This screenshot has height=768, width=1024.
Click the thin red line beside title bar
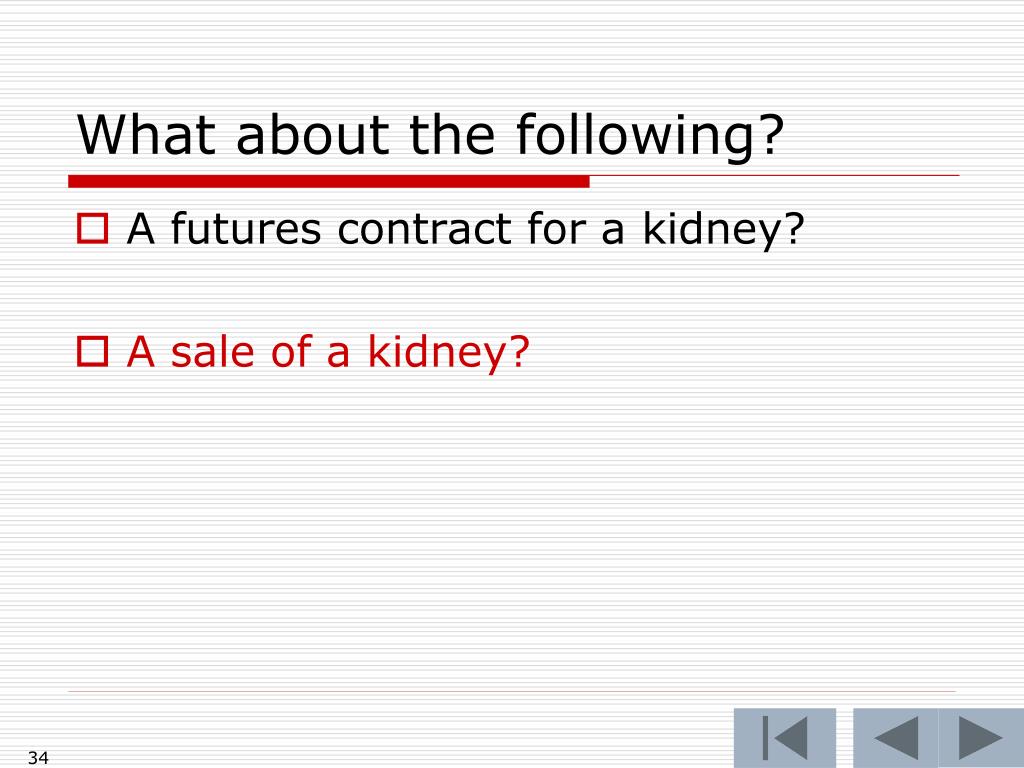pos(775,176)
